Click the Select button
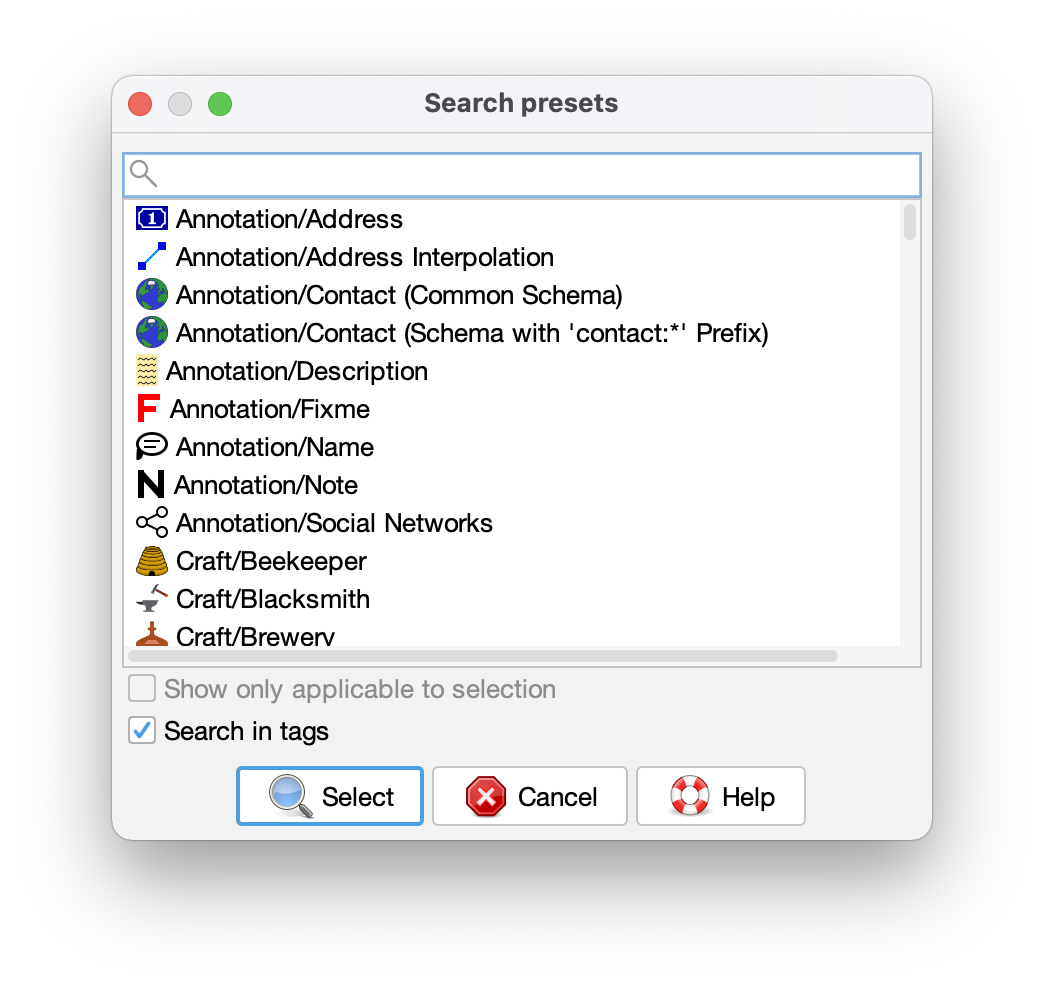Screen dimensions: 1044x988 click(330, 796)
